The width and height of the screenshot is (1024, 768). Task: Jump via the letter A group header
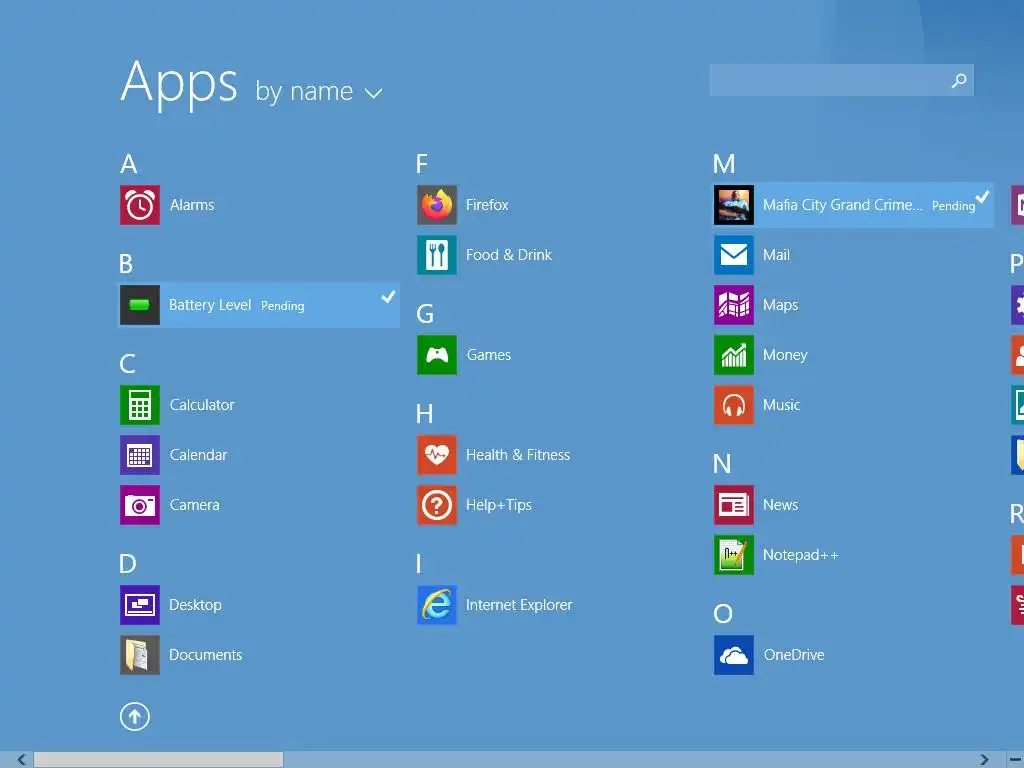click(x=129, y=164)
